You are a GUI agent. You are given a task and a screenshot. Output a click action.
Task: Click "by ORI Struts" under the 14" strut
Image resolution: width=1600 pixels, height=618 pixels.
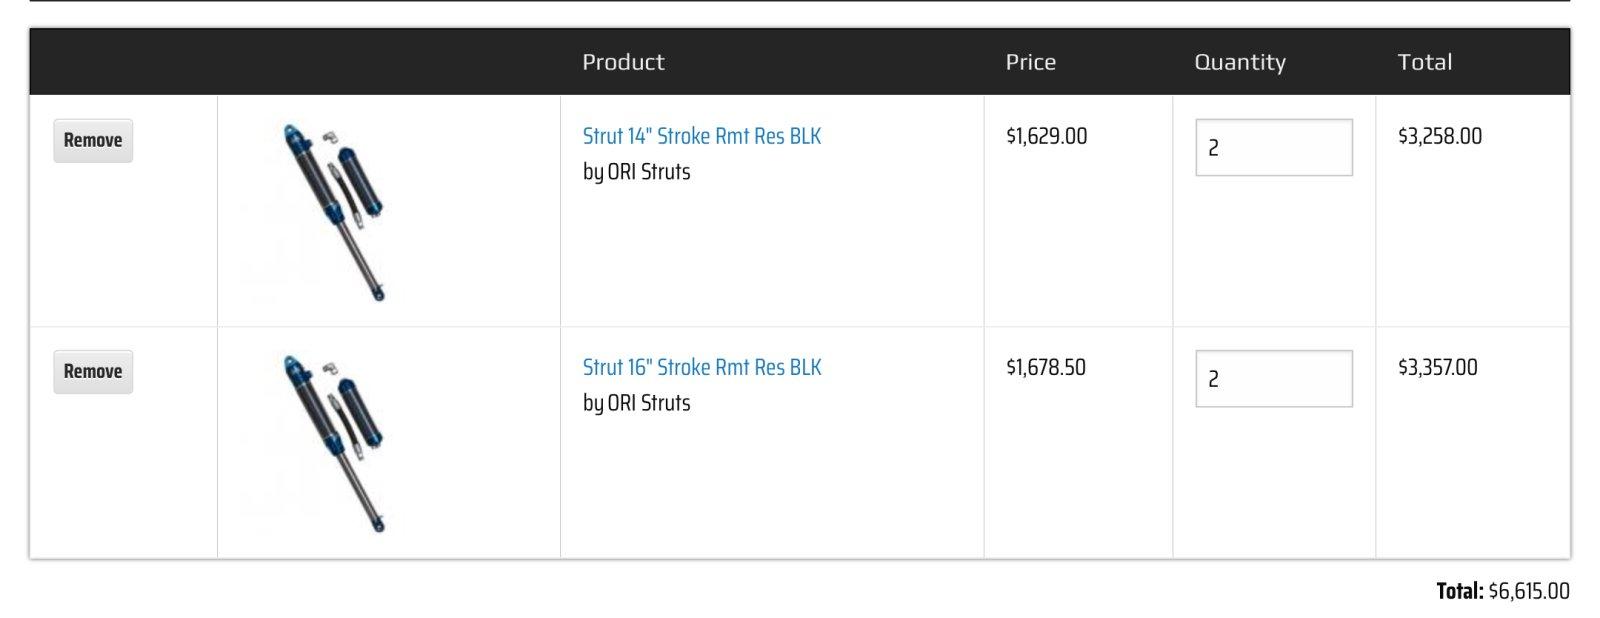click(x=636, y=172)
